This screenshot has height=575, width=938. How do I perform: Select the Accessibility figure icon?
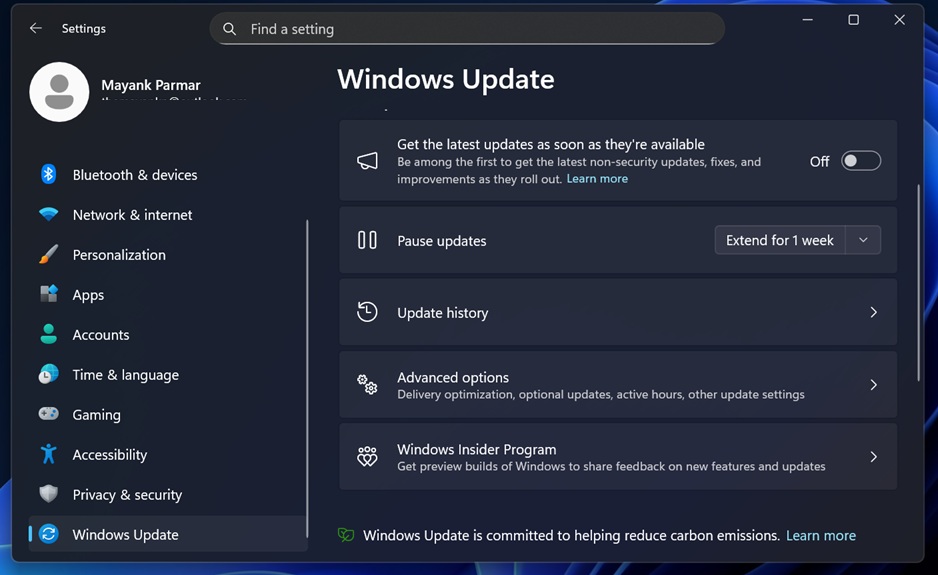48,455
